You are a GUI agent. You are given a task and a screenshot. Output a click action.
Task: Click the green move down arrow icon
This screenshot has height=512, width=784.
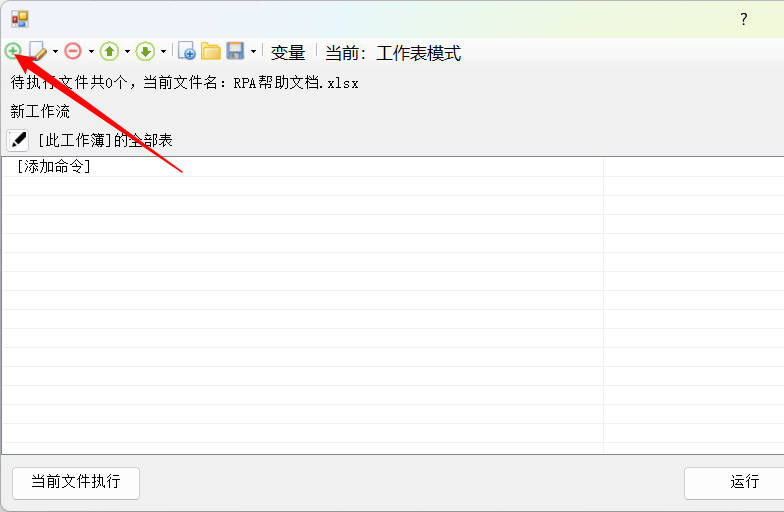145,51
